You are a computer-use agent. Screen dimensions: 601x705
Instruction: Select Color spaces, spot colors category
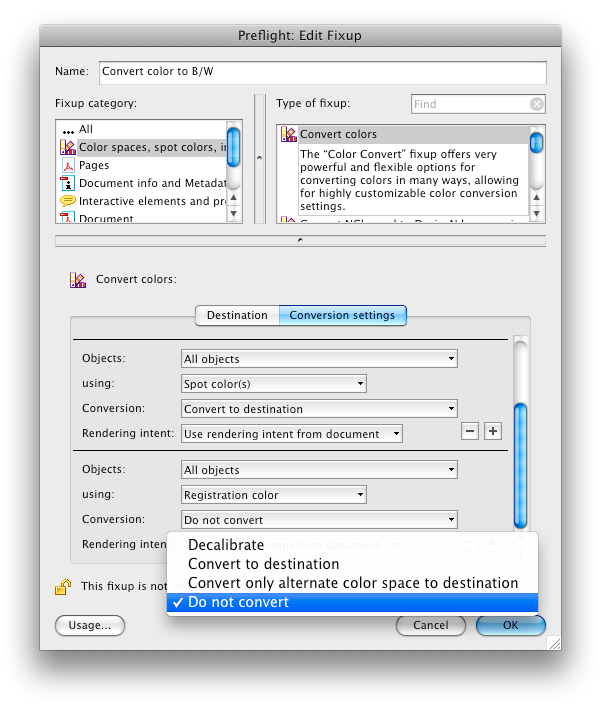[143, 147]
